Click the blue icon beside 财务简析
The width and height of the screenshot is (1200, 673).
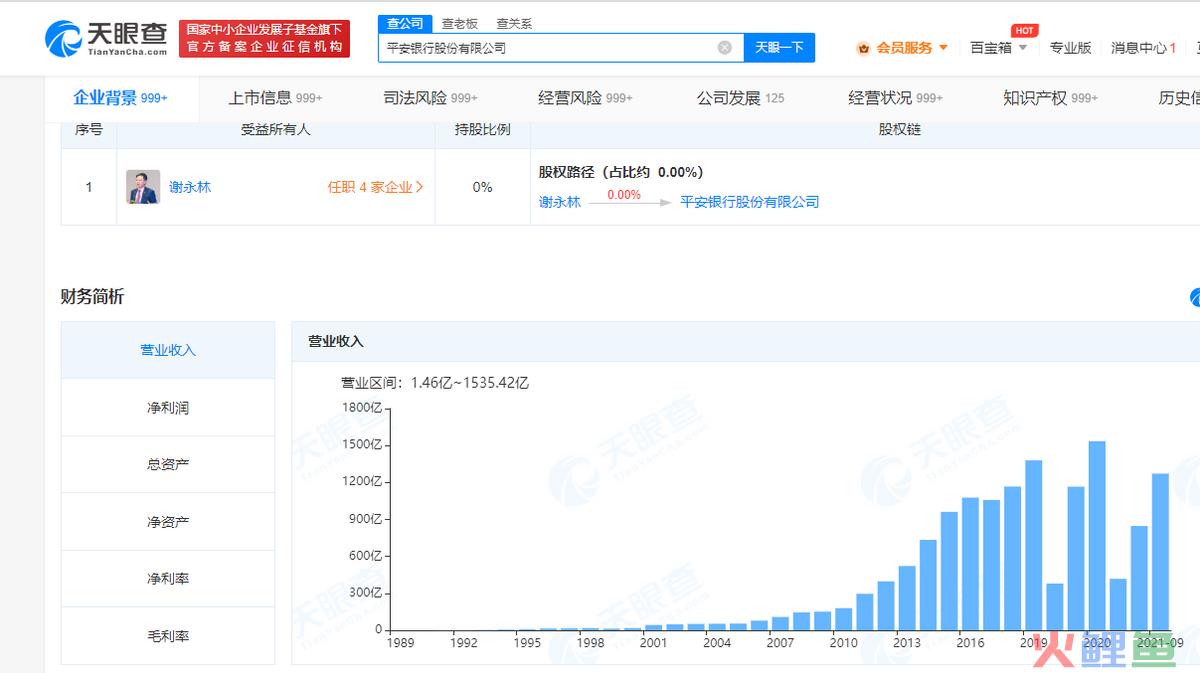pyautogui.click(x=1195, y=297)
